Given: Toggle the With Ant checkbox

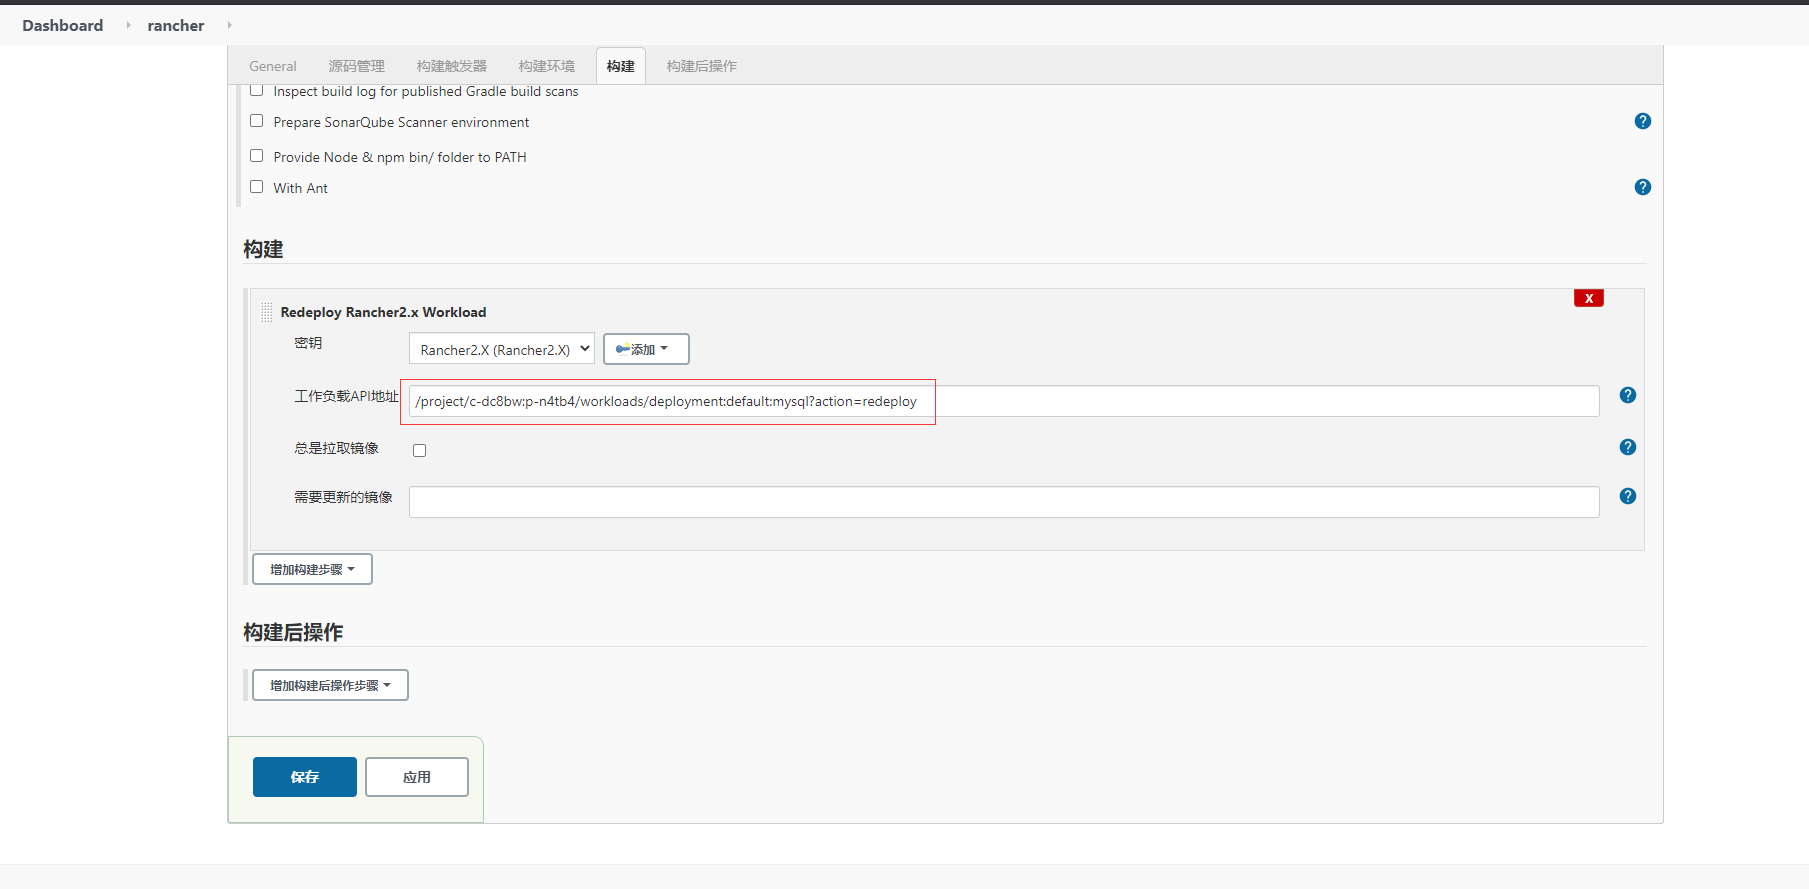Looking at the screenshot, I should 257,187.
